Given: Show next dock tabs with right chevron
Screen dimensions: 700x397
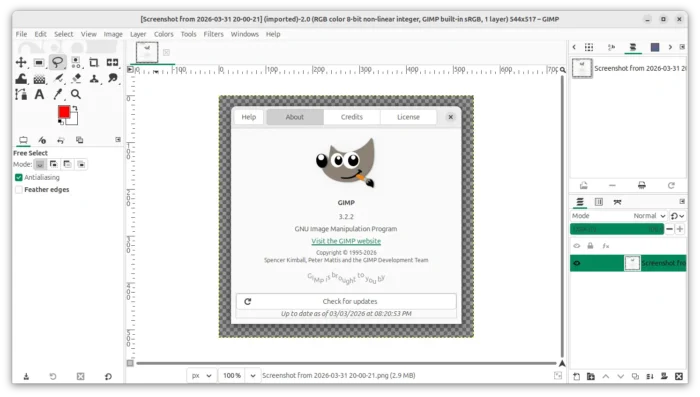Looking at the screenshot, I should [670, 47].
